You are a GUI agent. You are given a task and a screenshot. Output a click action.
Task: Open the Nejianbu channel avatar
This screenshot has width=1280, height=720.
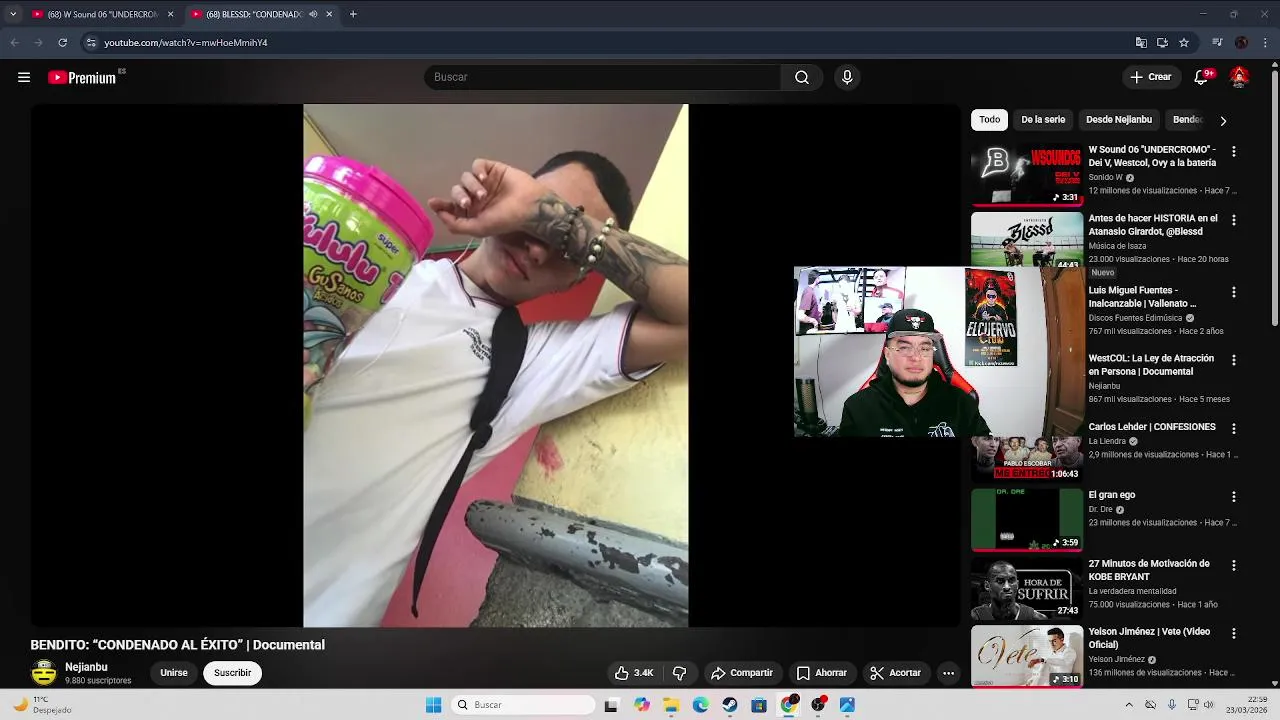[44, 673]
